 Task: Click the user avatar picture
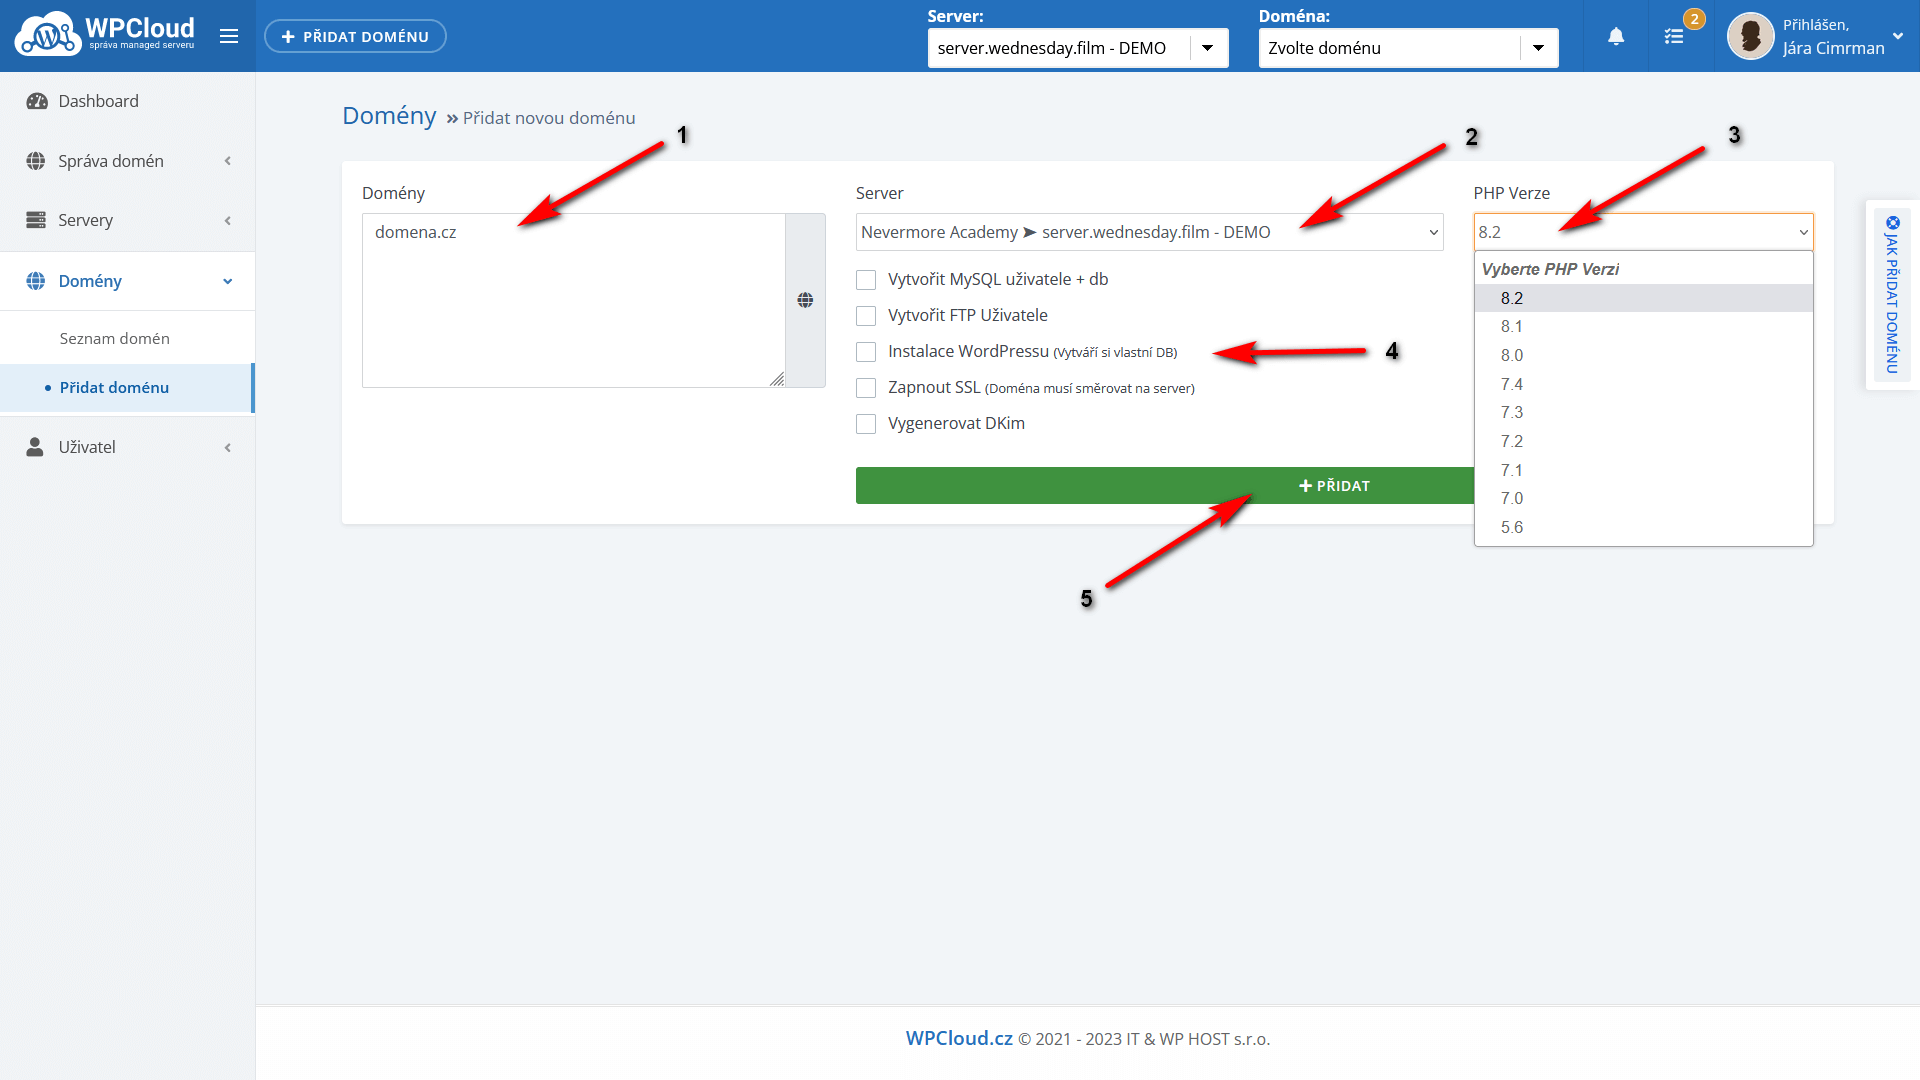pos(1750,37)
